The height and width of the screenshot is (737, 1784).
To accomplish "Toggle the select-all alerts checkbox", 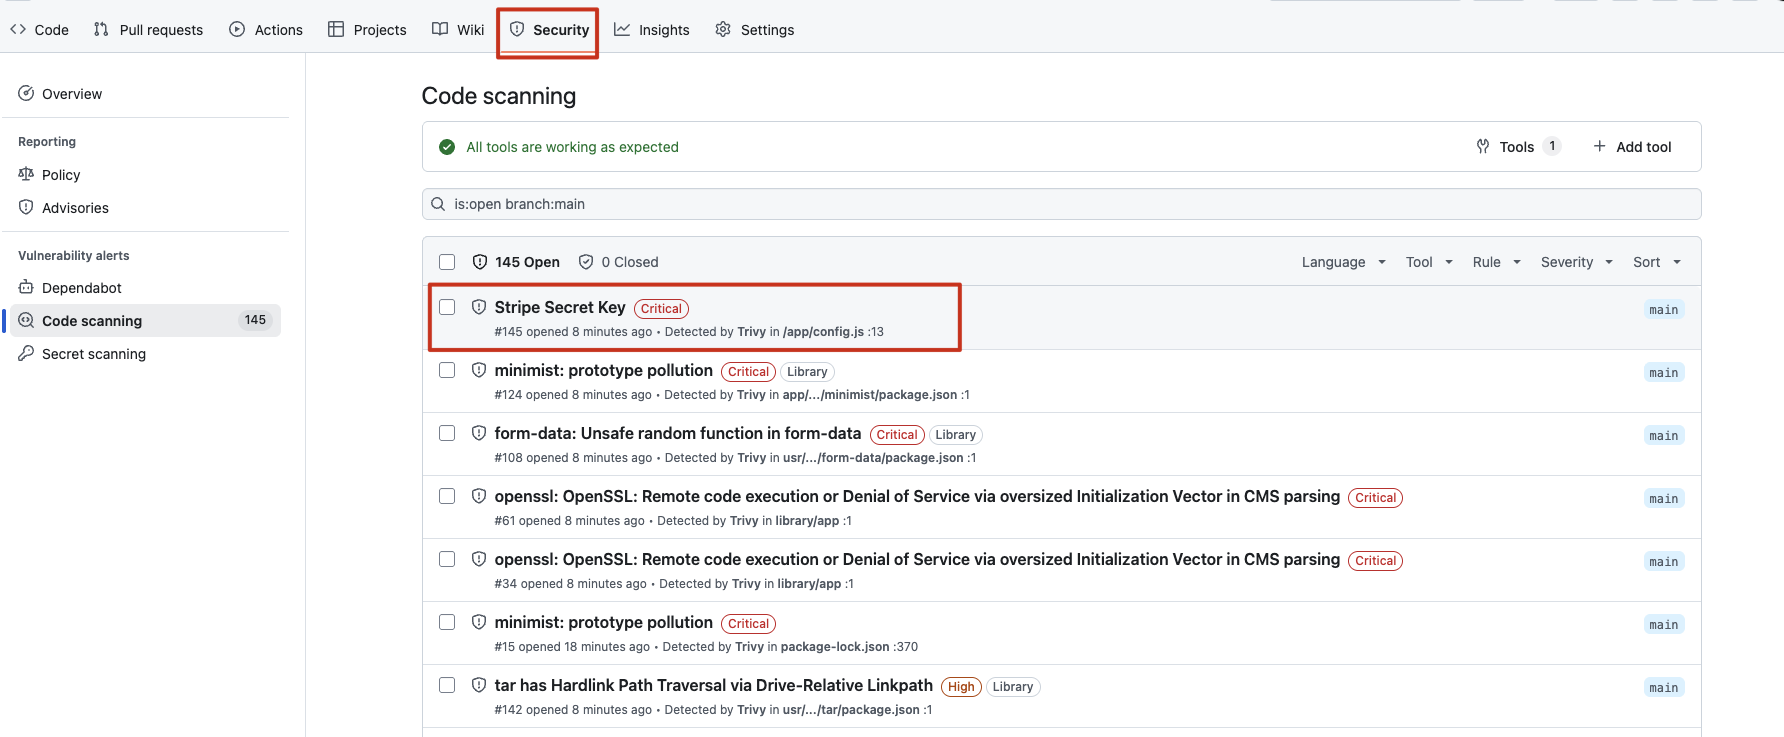I will (x=447, y=262).
